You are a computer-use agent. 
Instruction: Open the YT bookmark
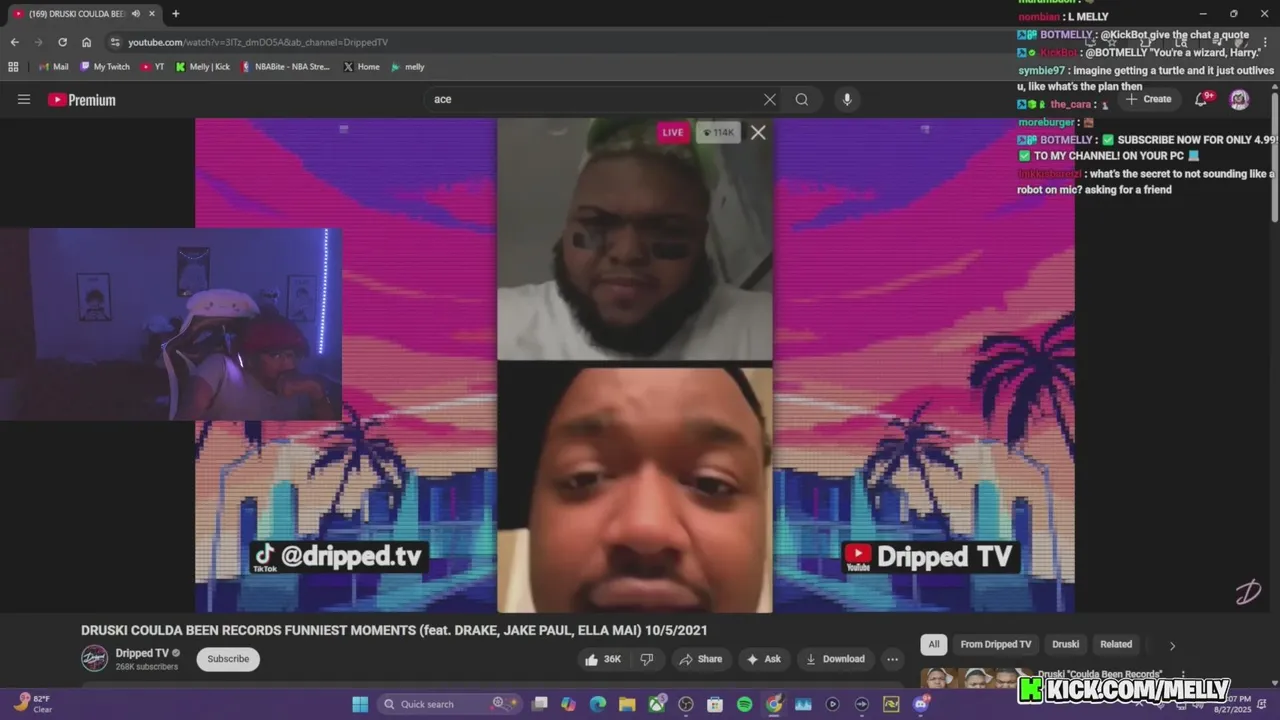point(153,67)
